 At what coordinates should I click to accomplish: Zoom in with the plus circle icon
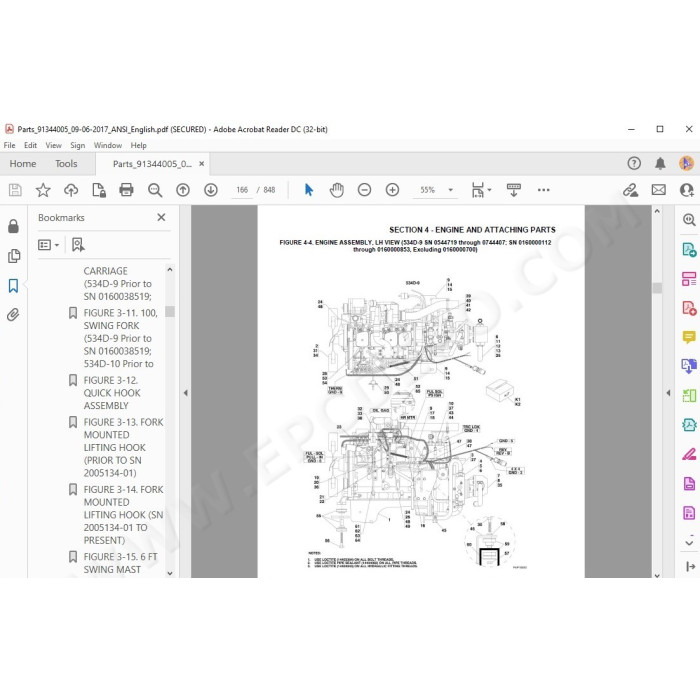392,190
